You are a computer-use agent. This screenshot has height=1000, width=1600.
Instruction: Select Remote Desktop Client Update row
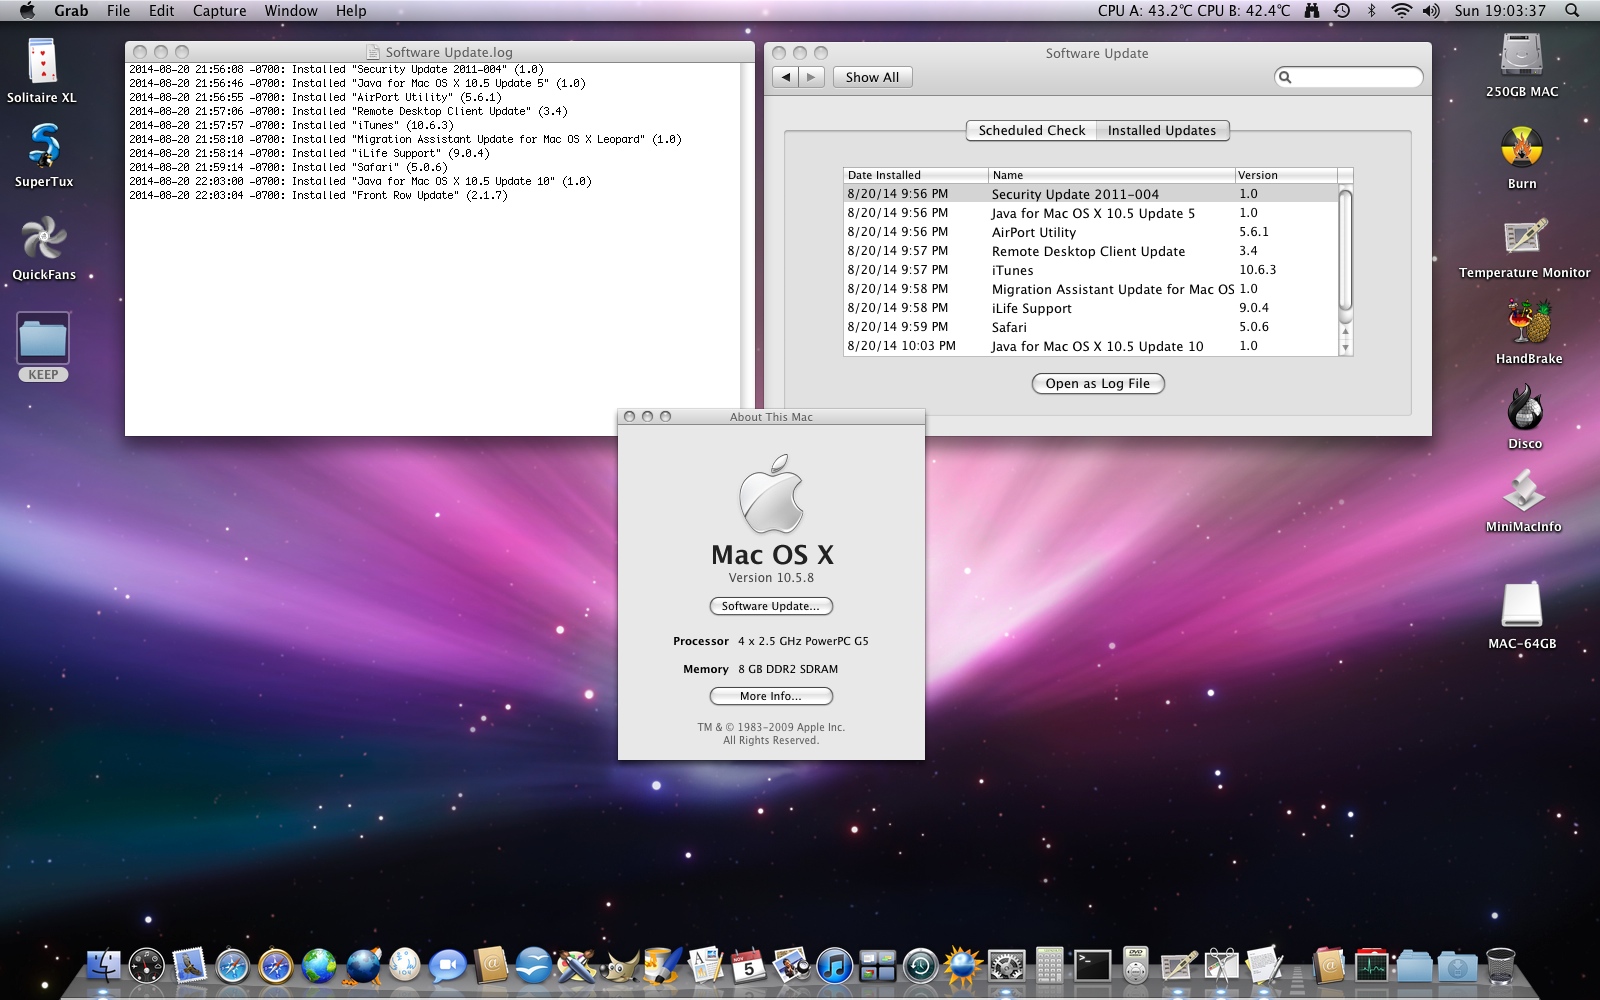[1091, 251]
